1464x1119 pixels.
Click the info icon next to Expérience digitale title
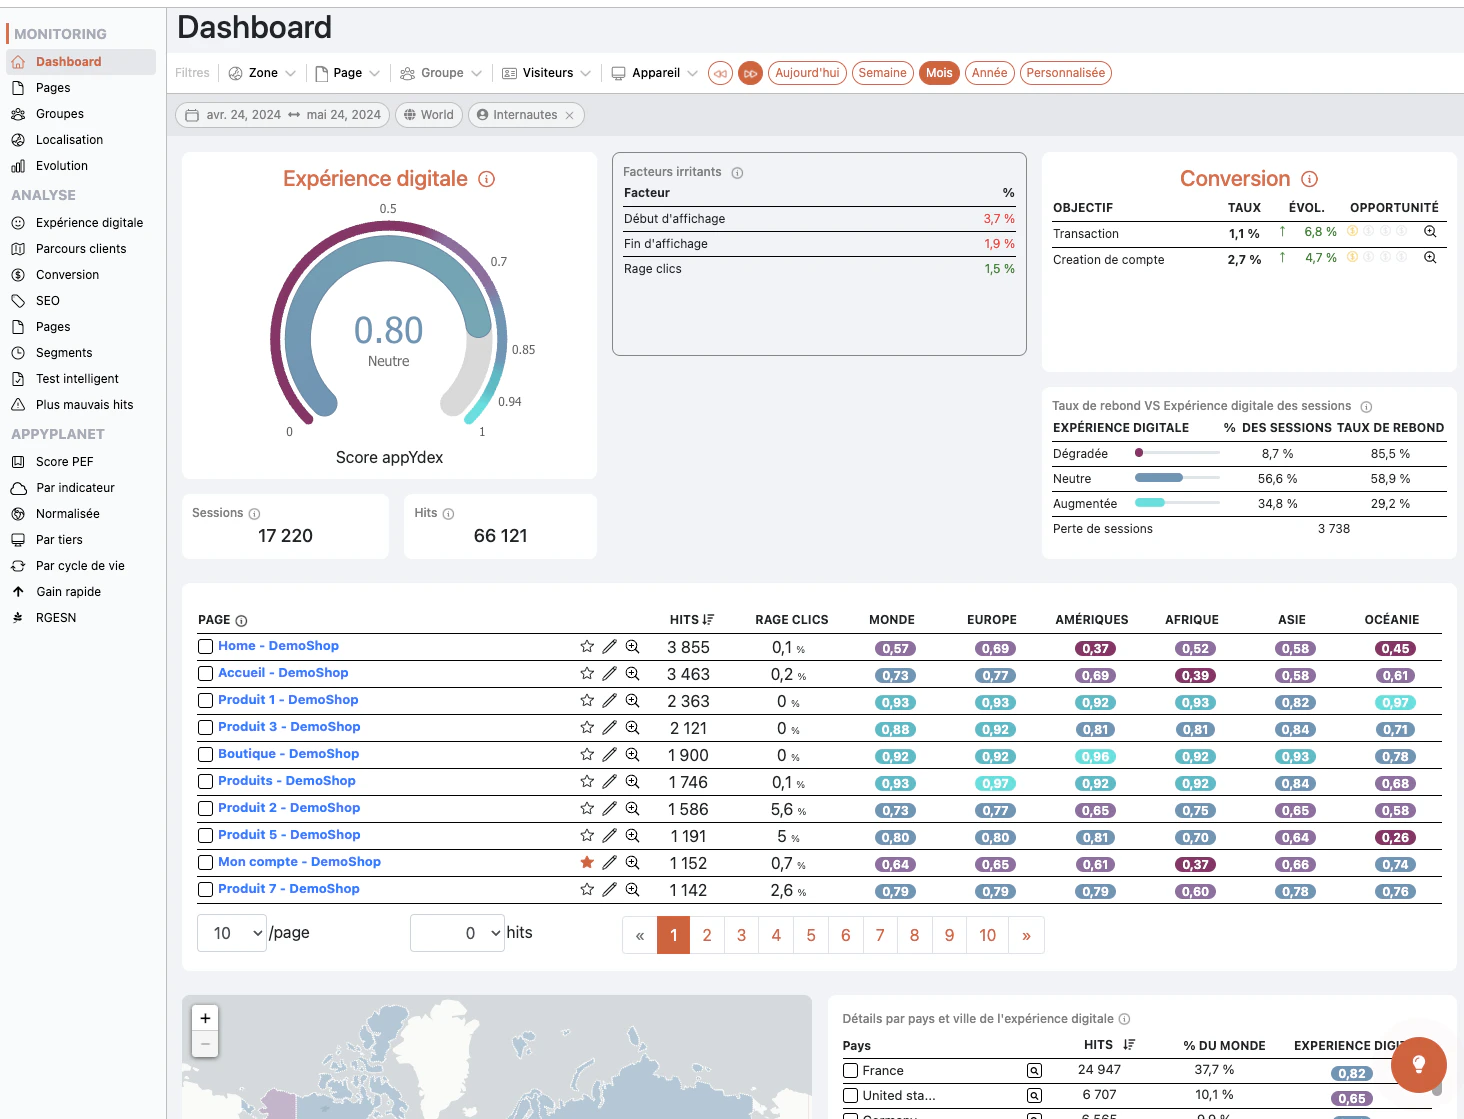tap(487, 179)
